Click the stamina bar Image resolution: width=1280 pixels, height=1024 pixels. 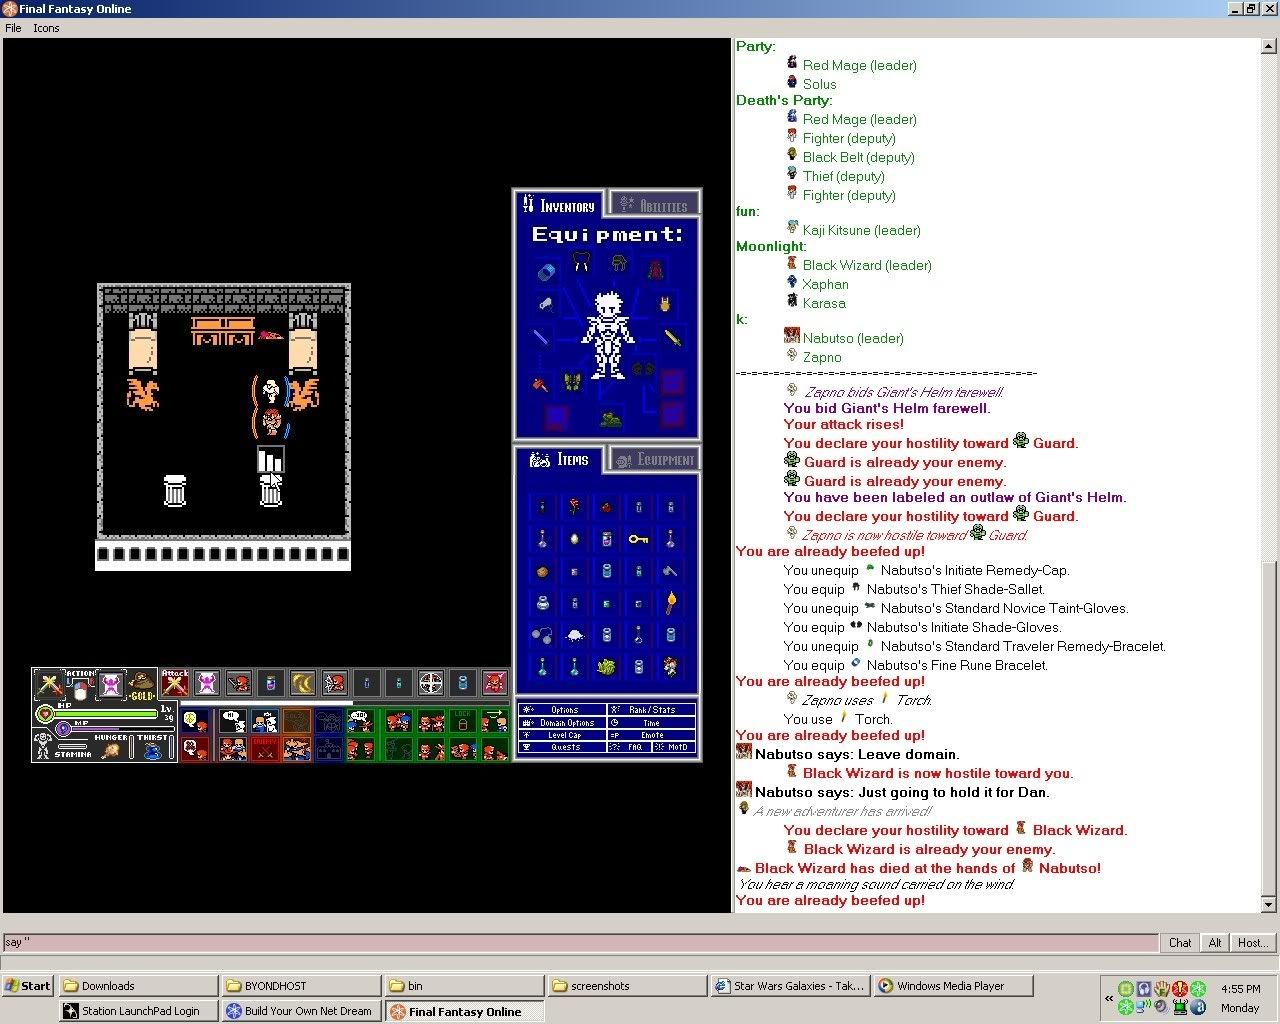click(x=72, y=746)
